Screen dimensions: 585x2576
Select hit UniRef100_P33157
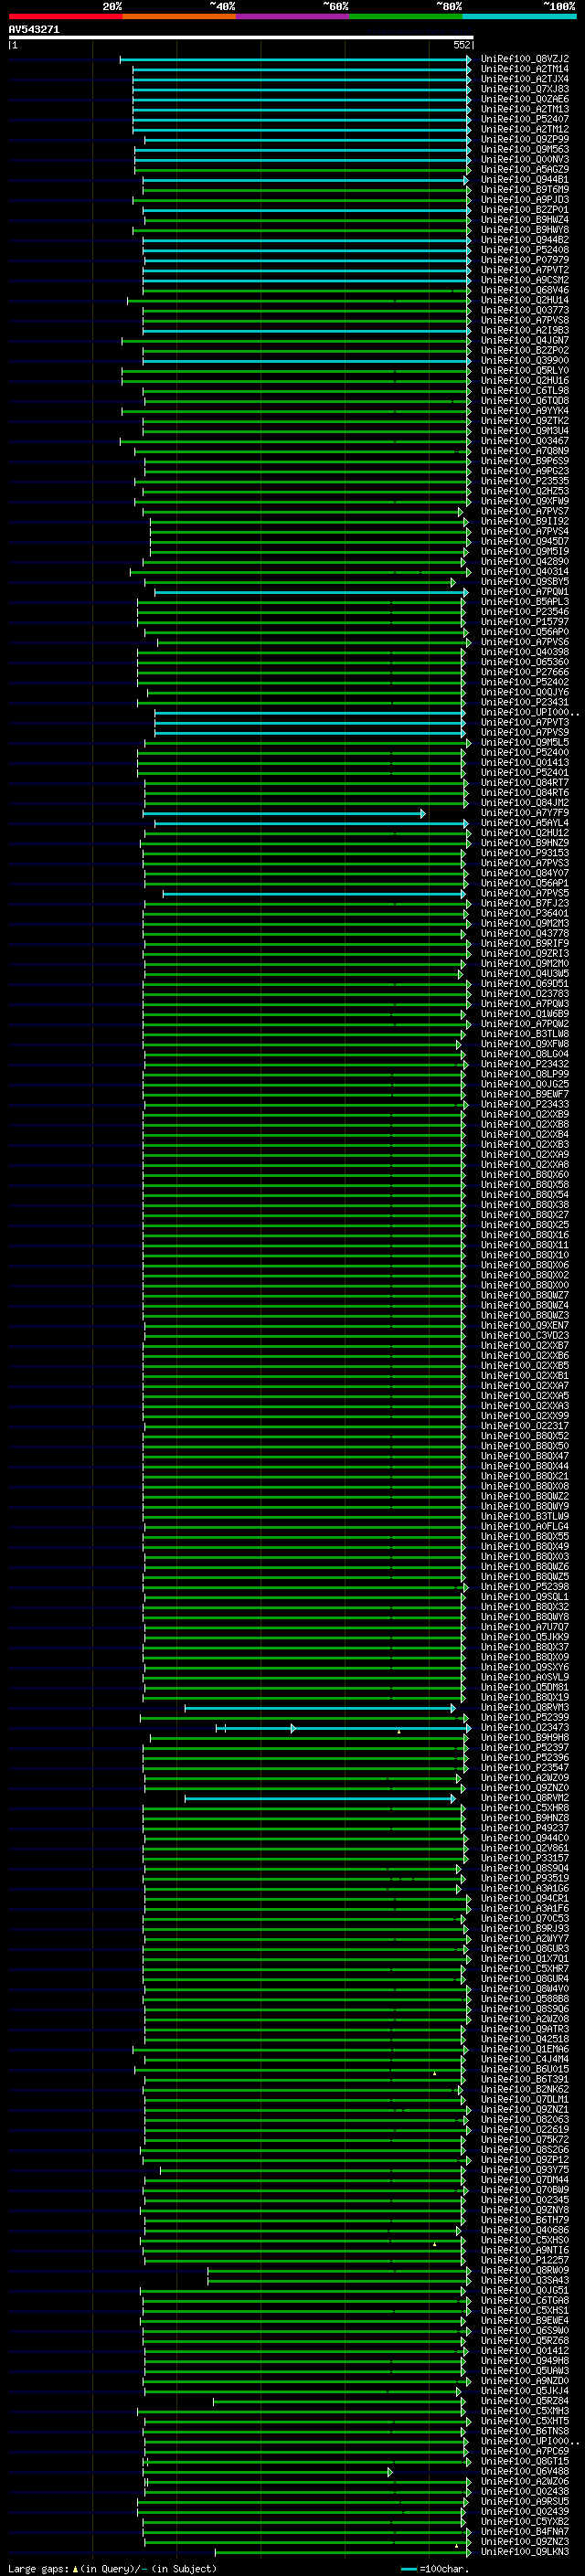pyautogui.click(x=525, y=1858)
